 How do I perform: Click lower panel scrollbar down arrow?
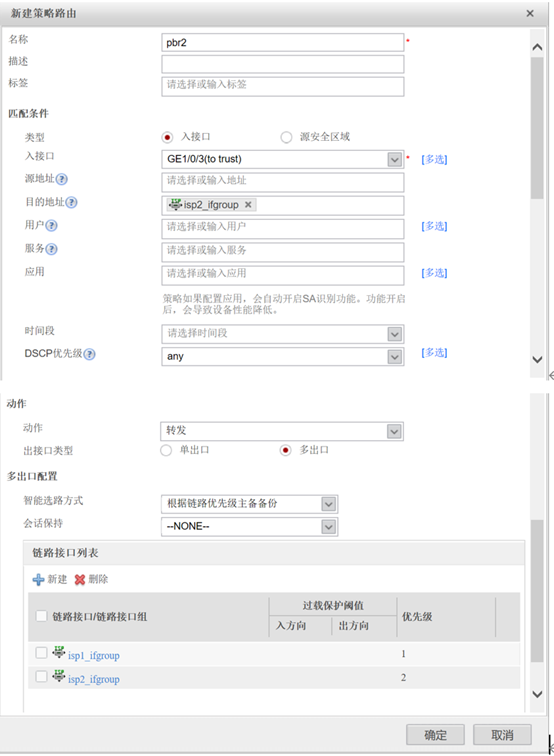point(537,694)
